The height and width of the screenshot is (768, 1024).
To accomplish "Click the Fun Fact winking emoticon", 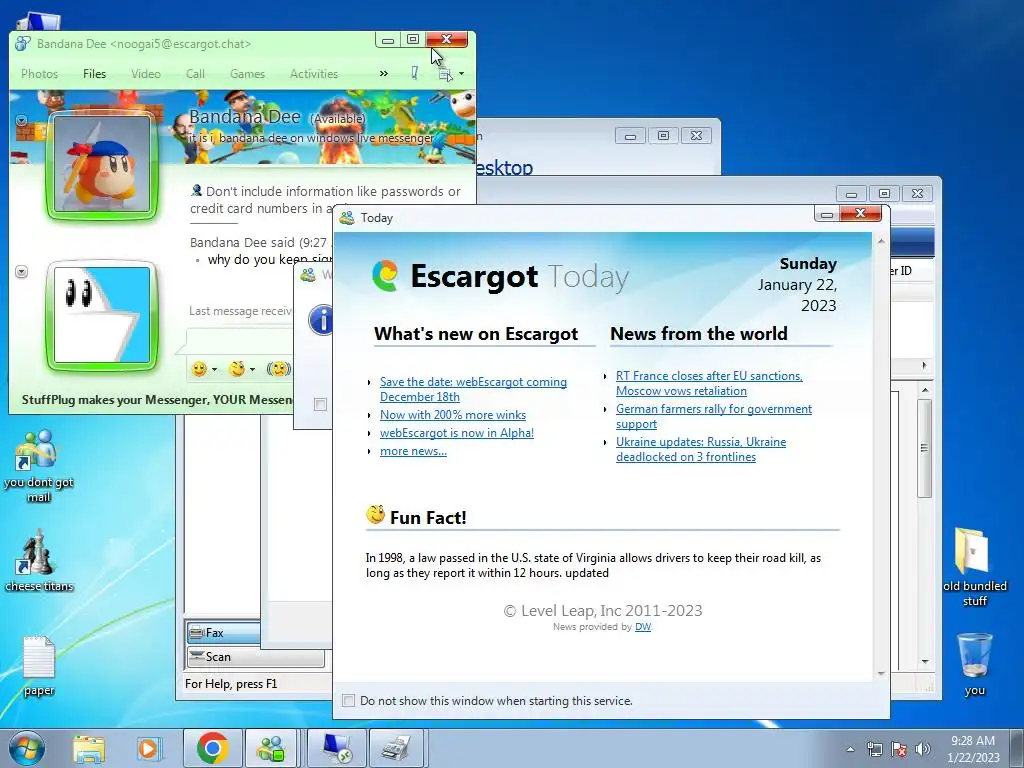I will [x=376, y=515].
